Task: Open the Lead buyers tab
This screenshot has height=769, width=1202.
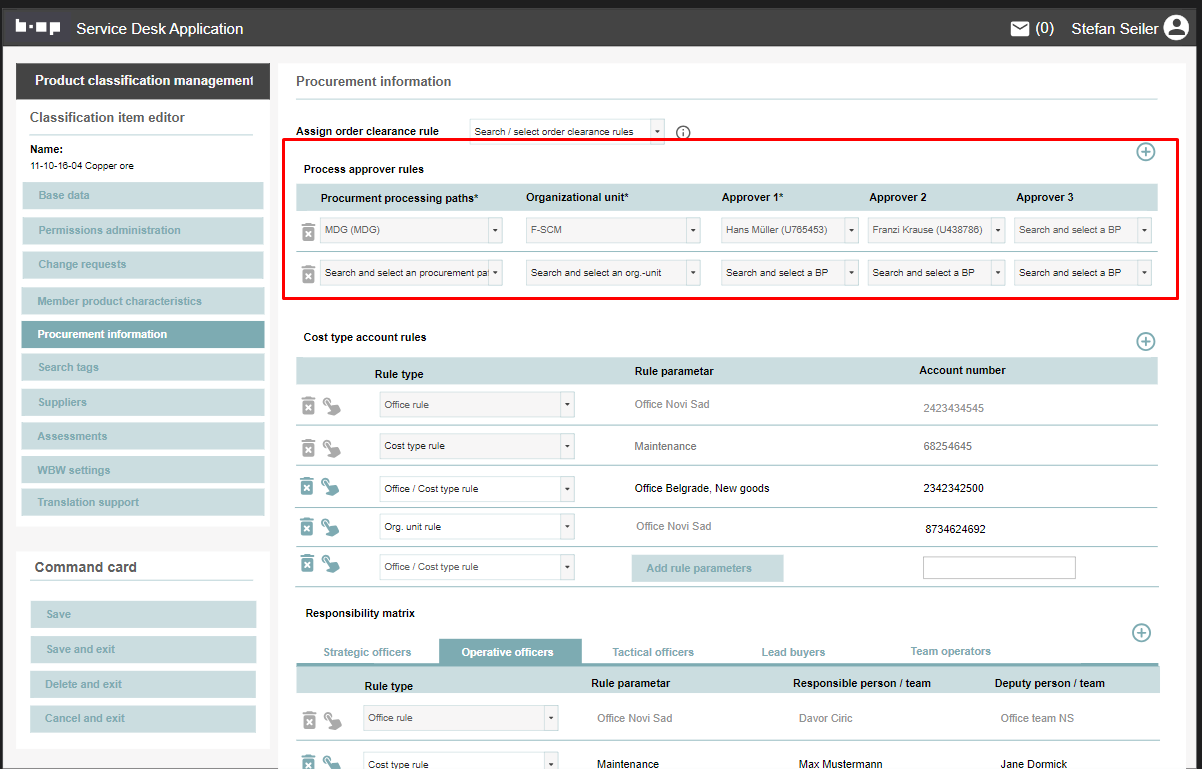Action: click(x=793, y=652)
